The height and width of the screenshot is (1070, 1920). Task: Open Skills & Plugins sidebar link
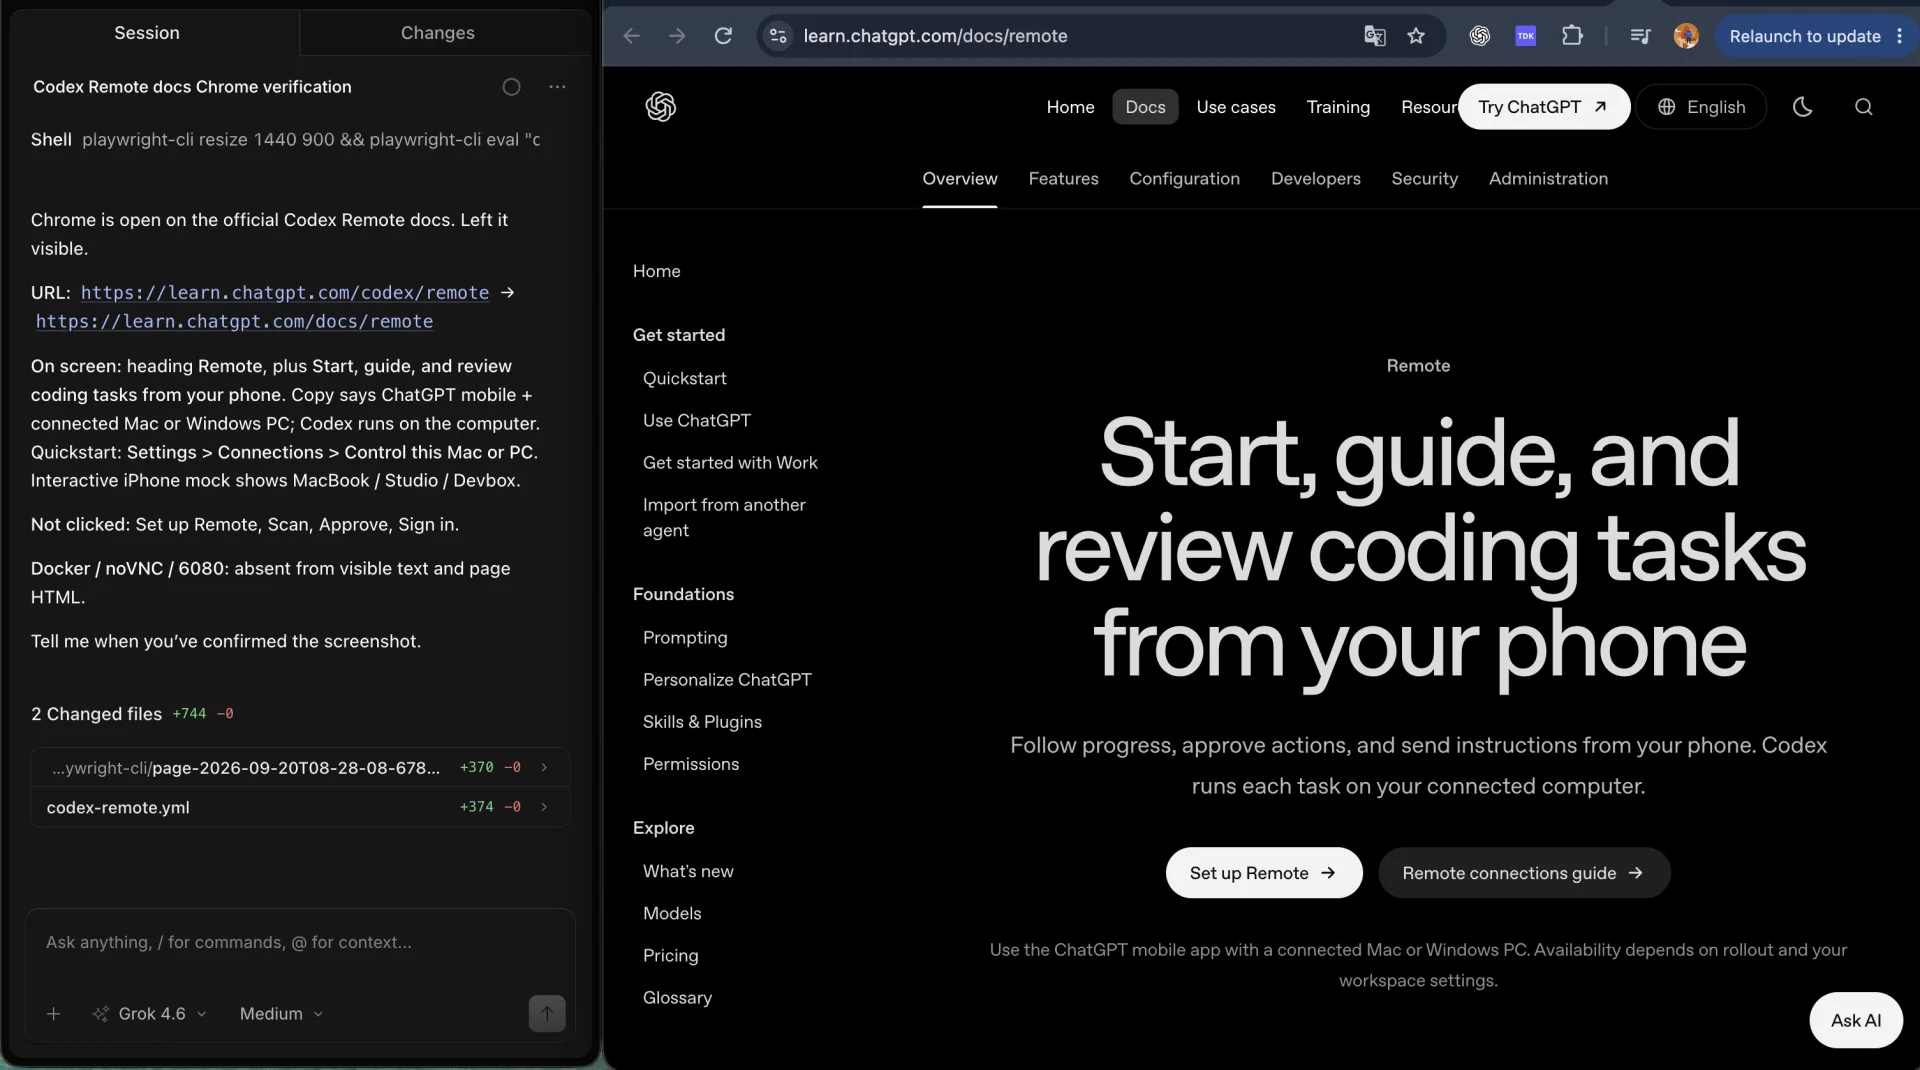[702, 722]
